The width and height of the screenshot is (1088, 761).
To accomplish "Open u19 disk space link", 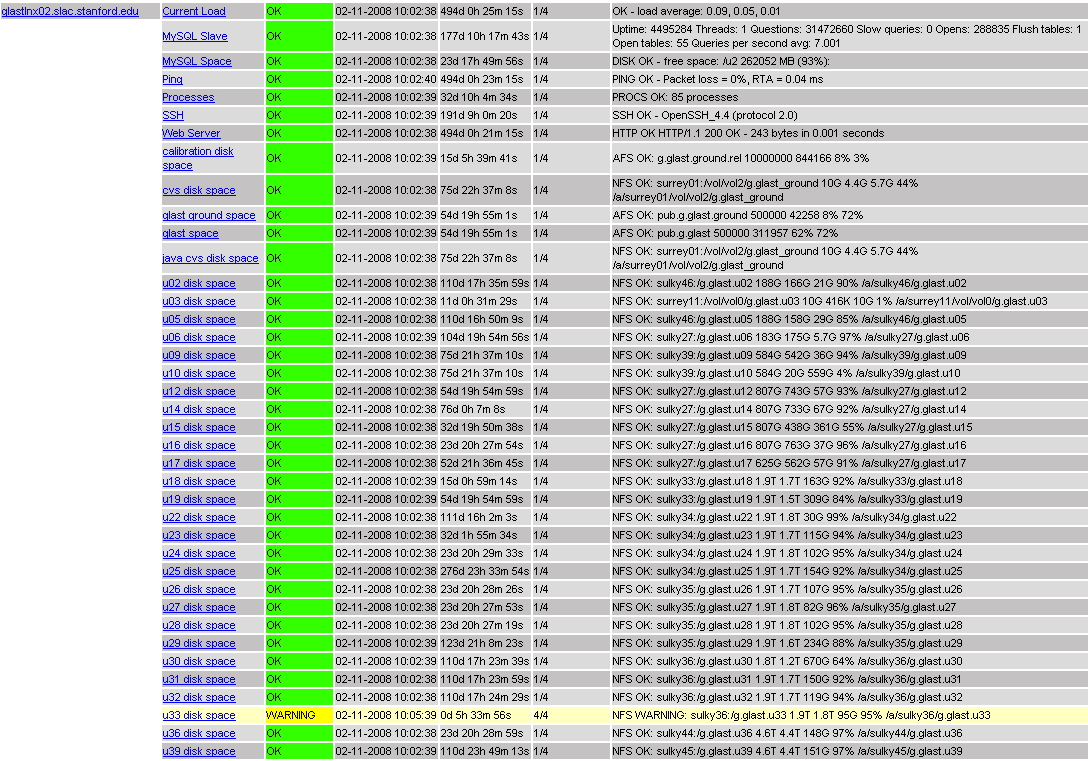I will click(x=199, y=499).
